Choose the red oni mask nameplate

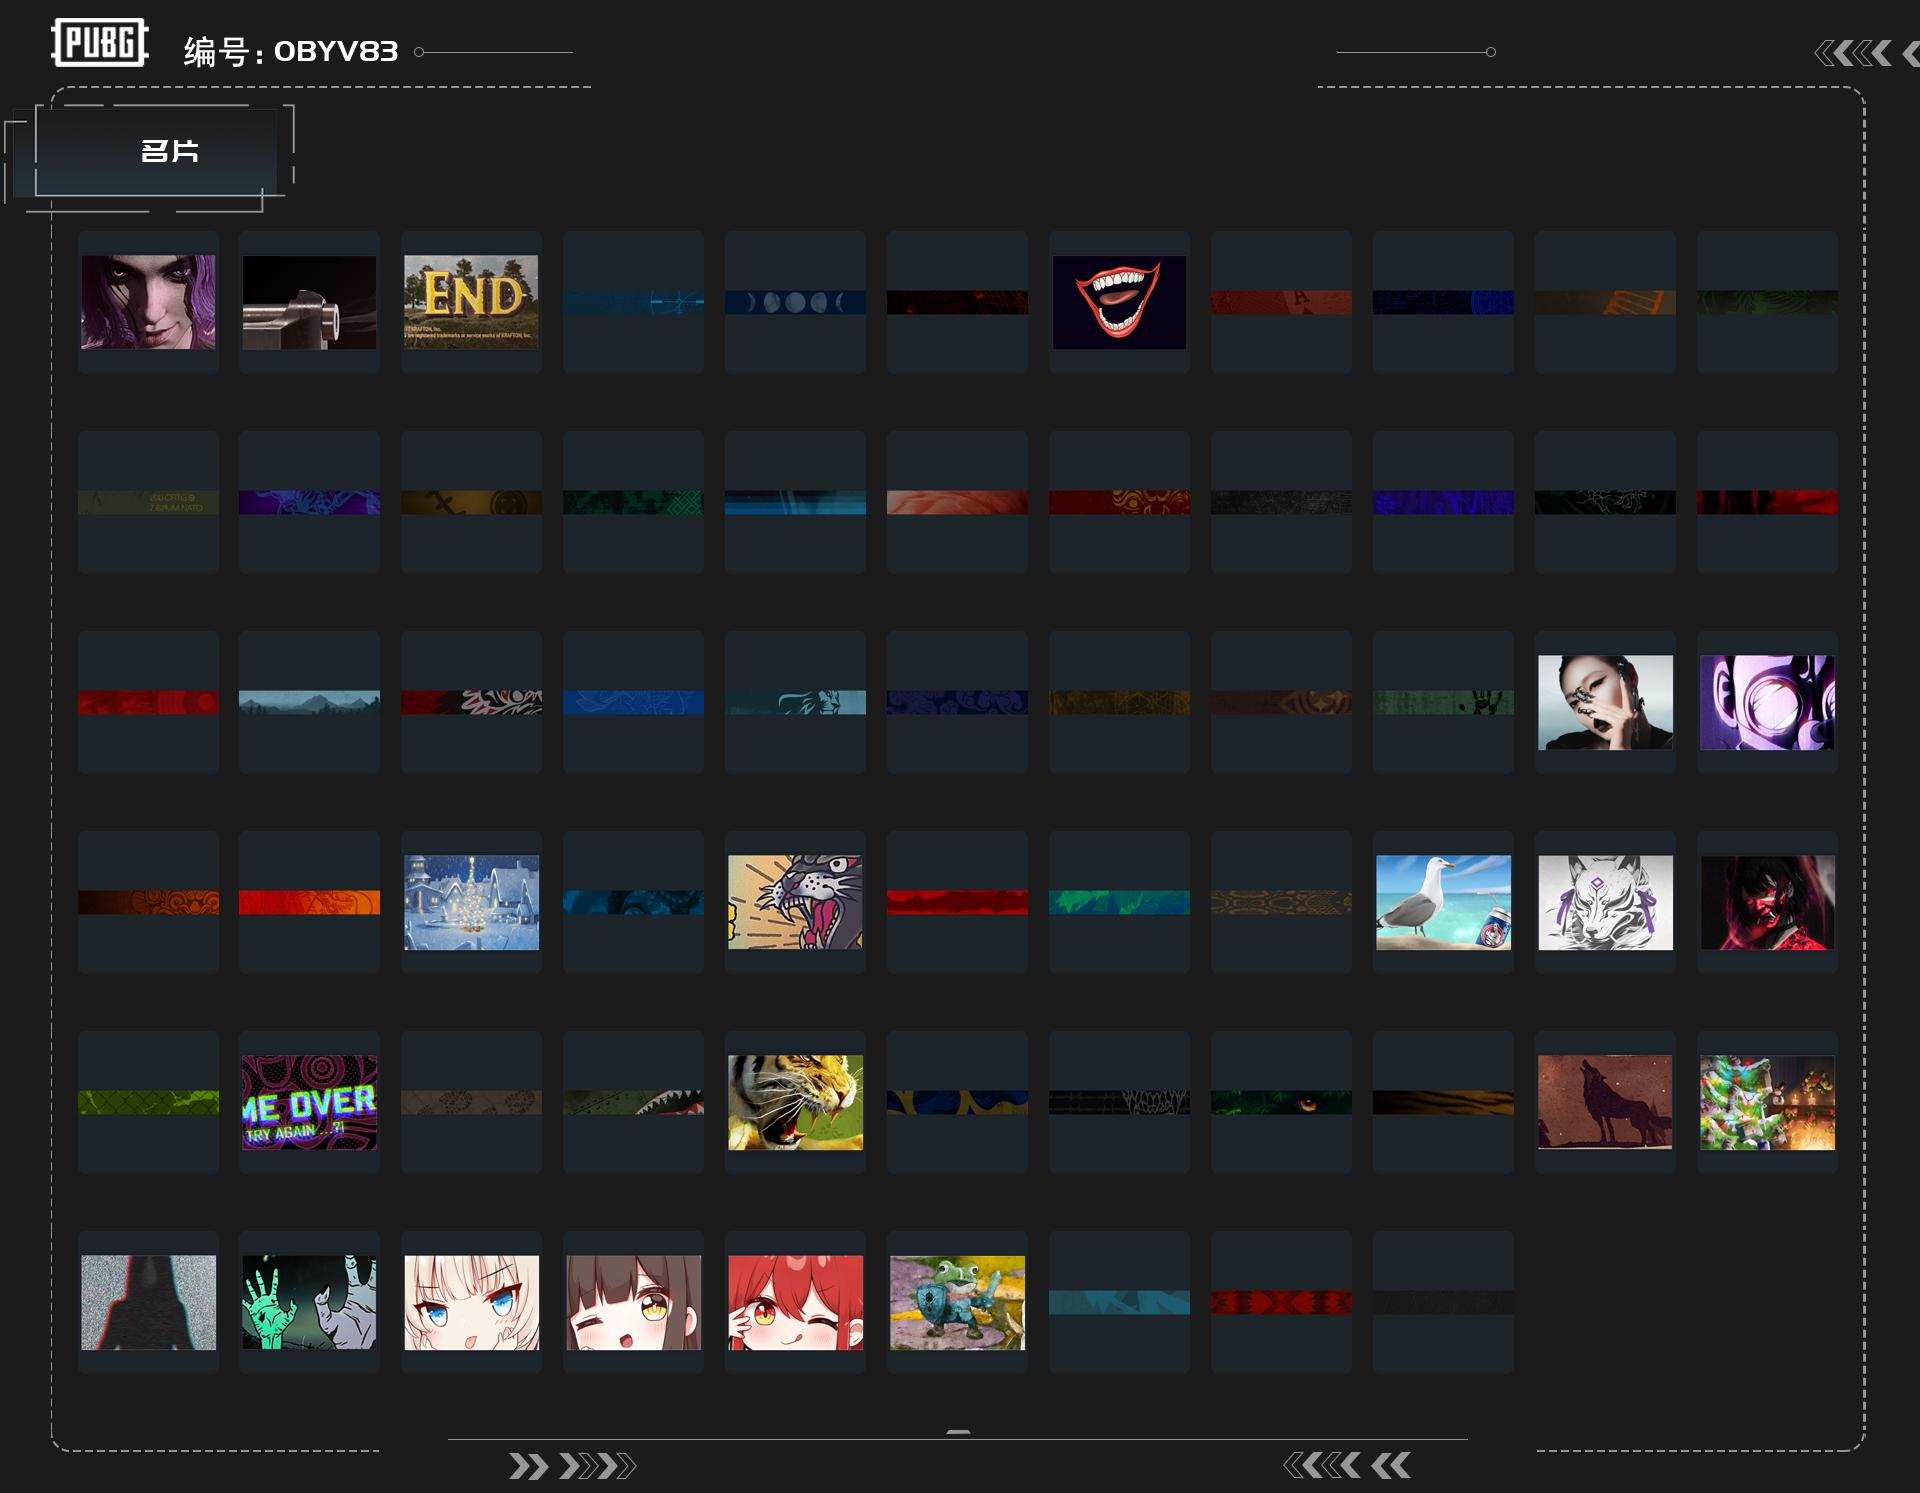pyautogui.click(x=1767, y=902)
